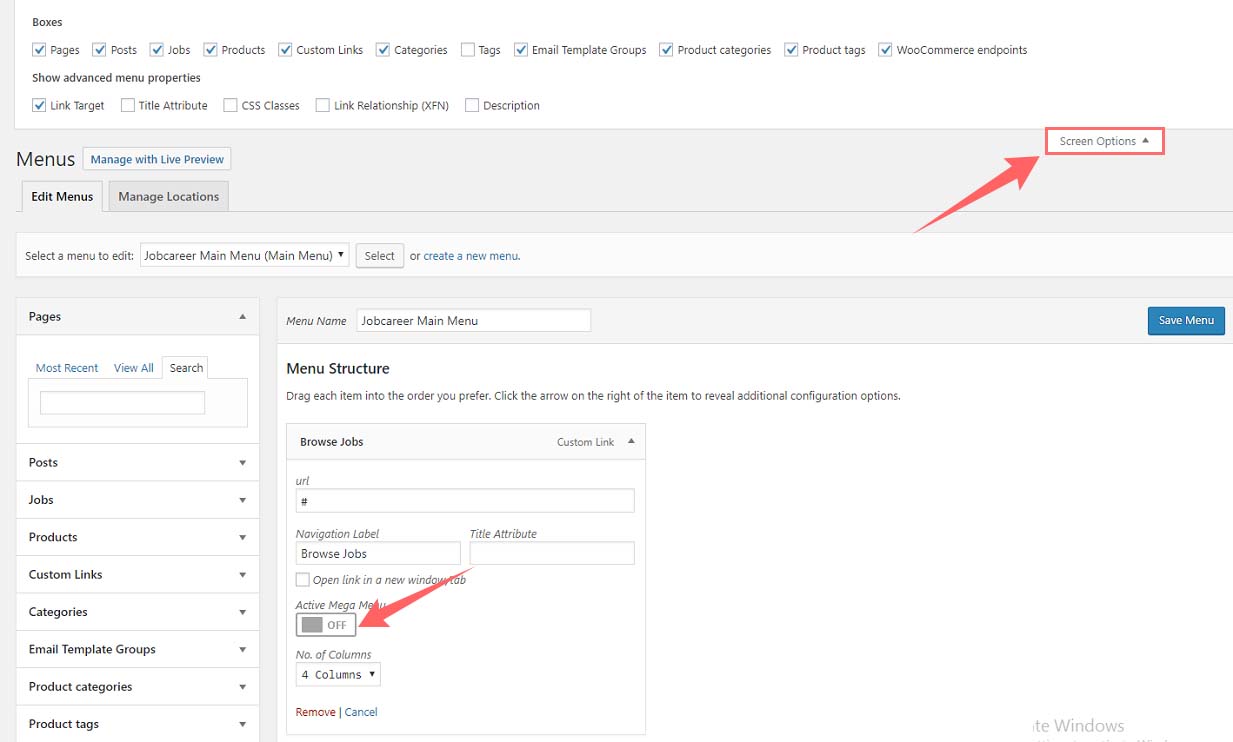Collapse the Pages panel arrow
Image resolution: width=1233 pixels, height=742 pixels.
tap(242, 317)
